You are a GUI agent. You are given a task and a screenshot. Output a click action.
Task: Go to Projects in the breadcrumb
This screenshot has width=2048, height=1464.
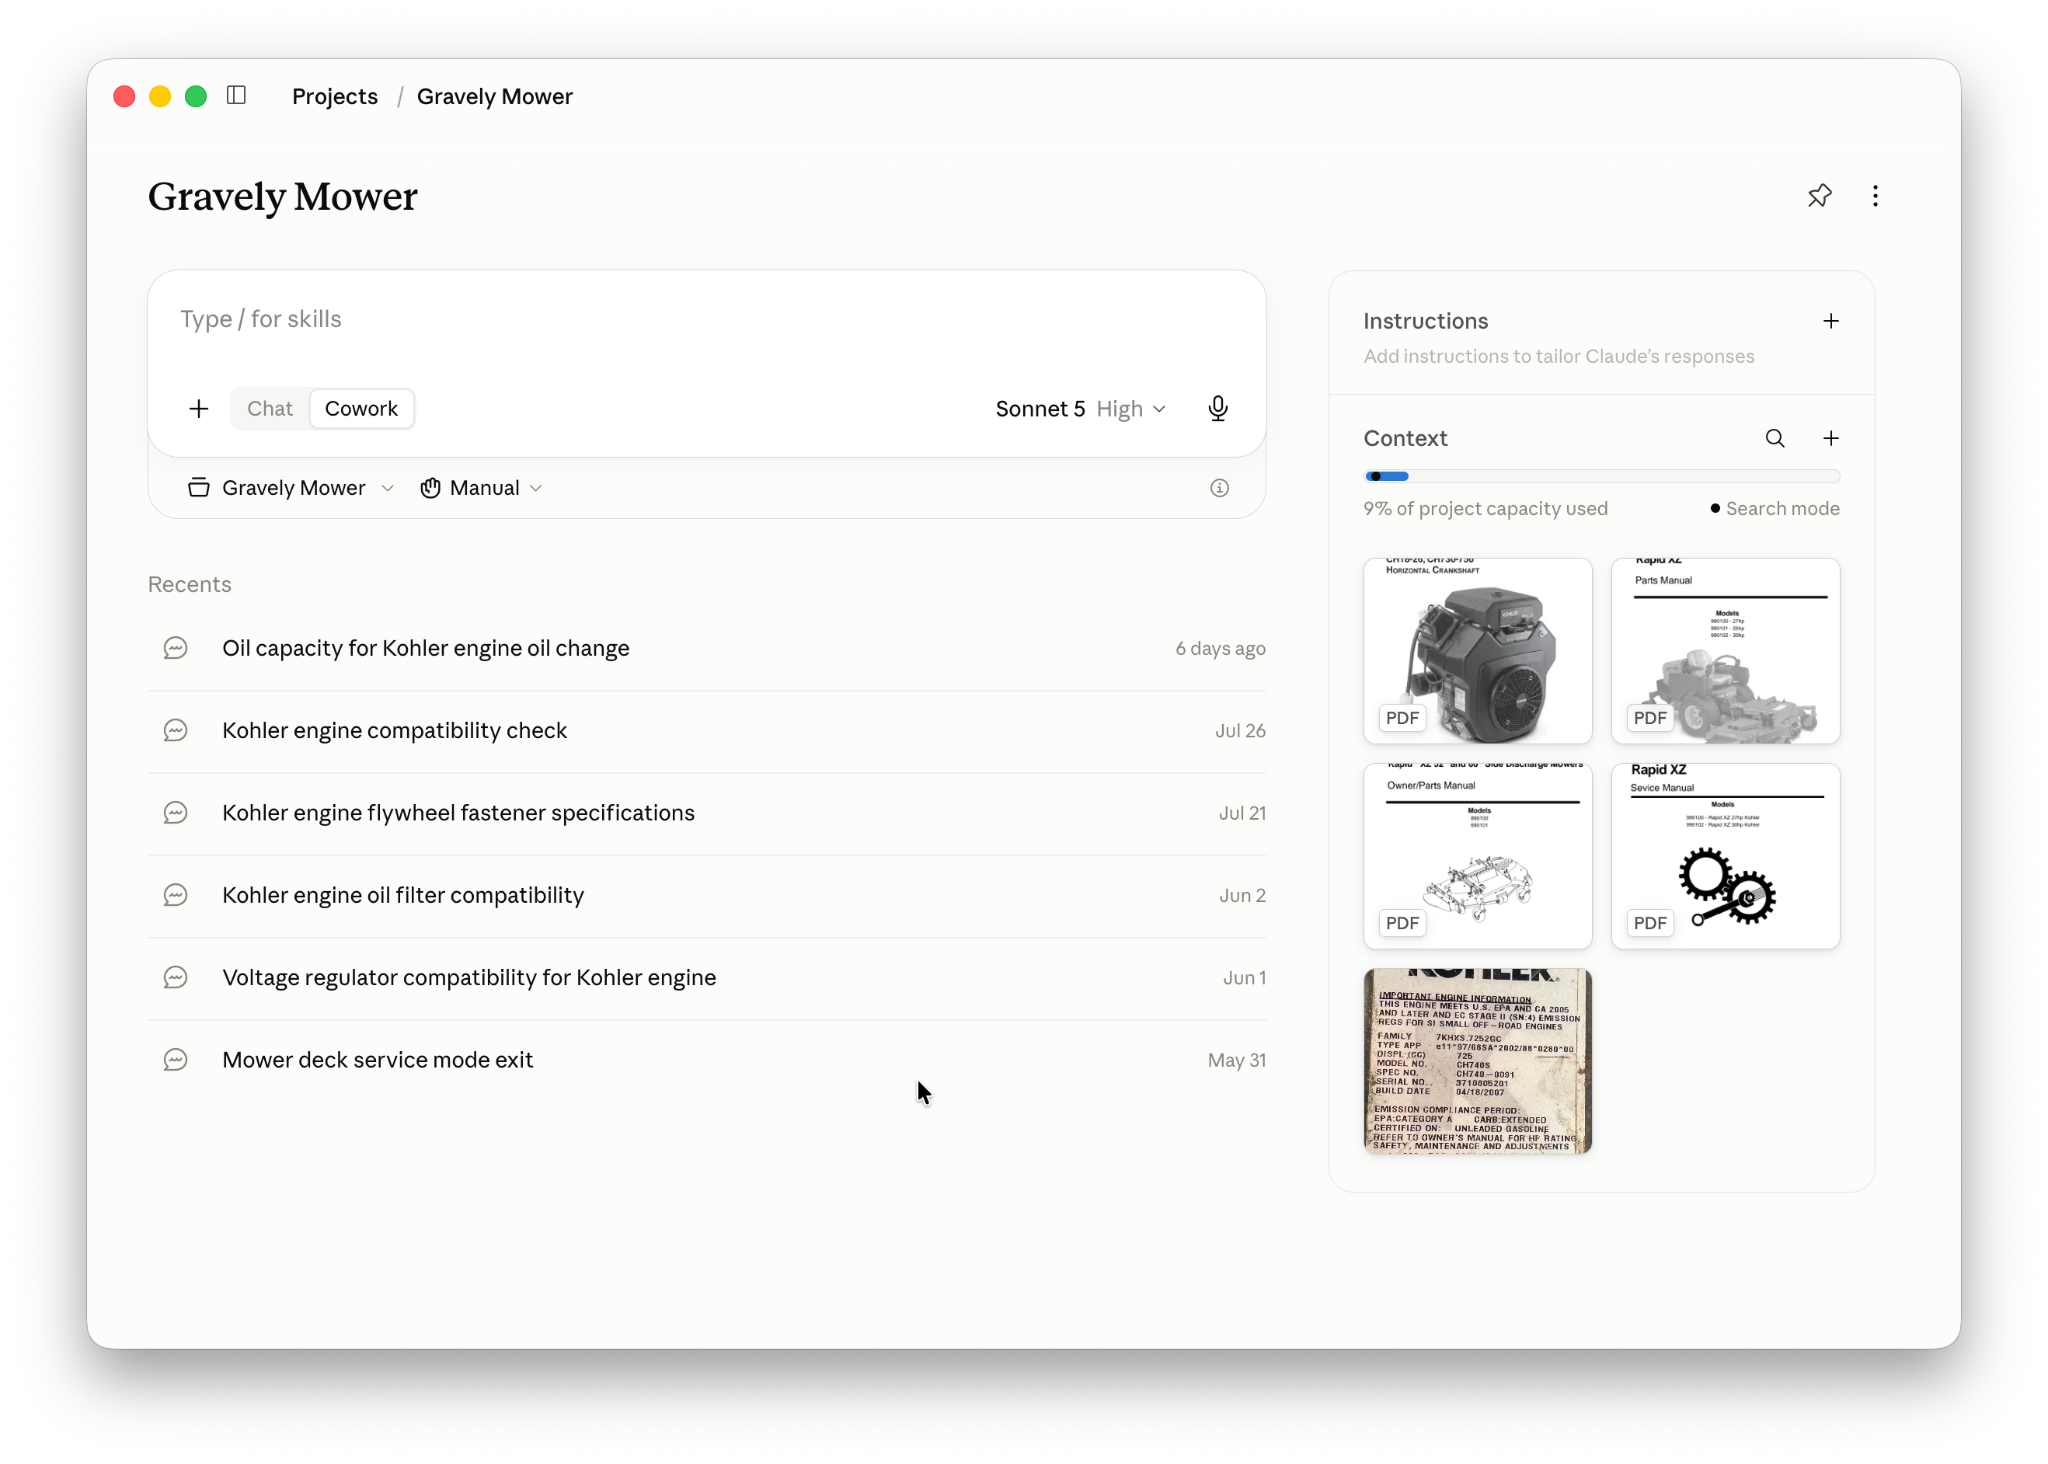(335, 96)
